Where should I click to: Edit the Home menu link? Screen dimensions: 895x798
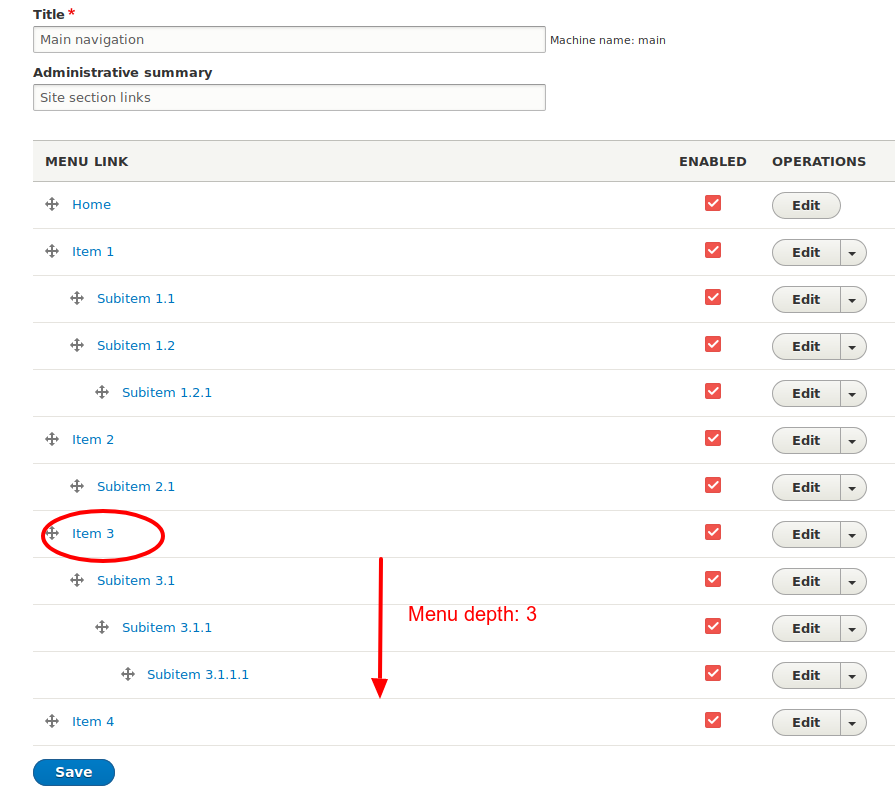tap(806, 205)
